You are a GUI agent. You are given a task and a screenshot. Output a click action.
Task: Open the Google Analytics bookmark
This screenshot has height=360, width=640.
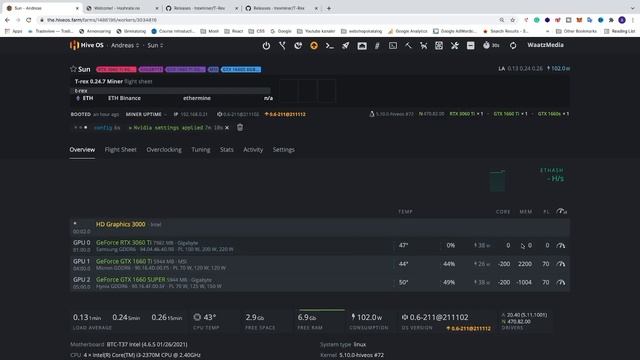pyautogui.click(x=407, y=31)
